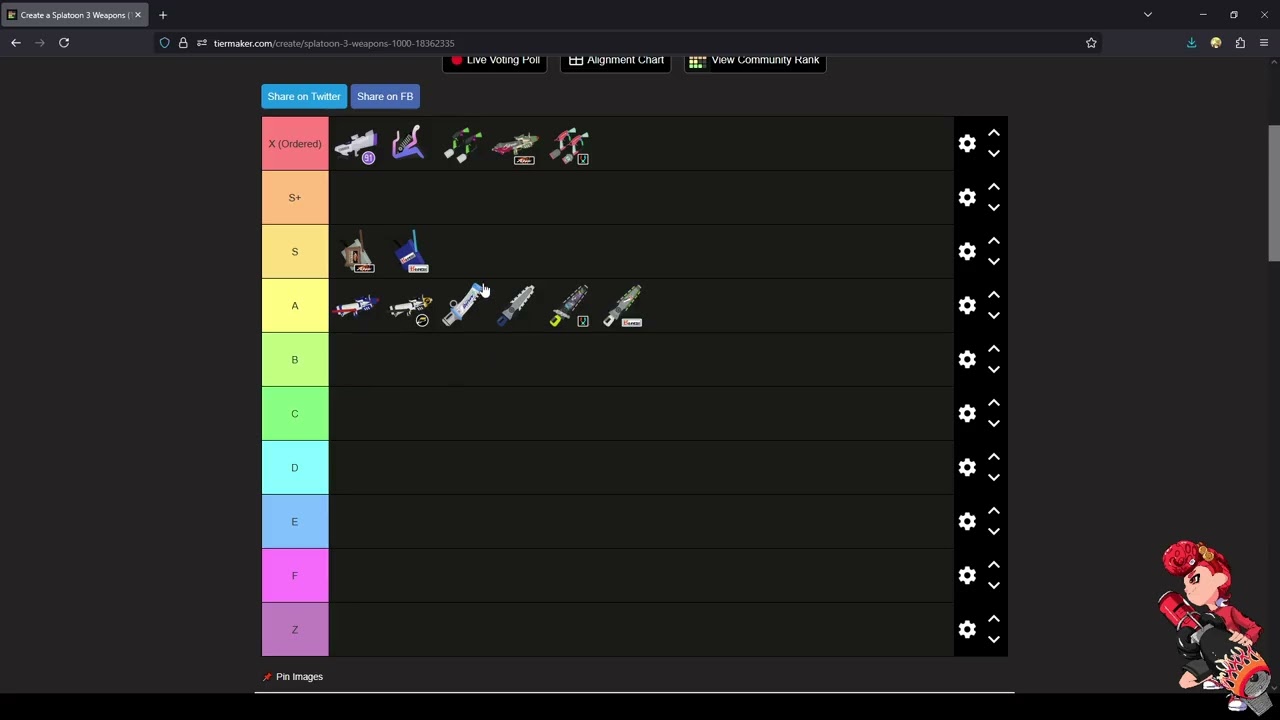Select third weapon in X (Ordered) tier
Screen dimensions: 1280x720
pyautogui.click(x=462, y=145)
